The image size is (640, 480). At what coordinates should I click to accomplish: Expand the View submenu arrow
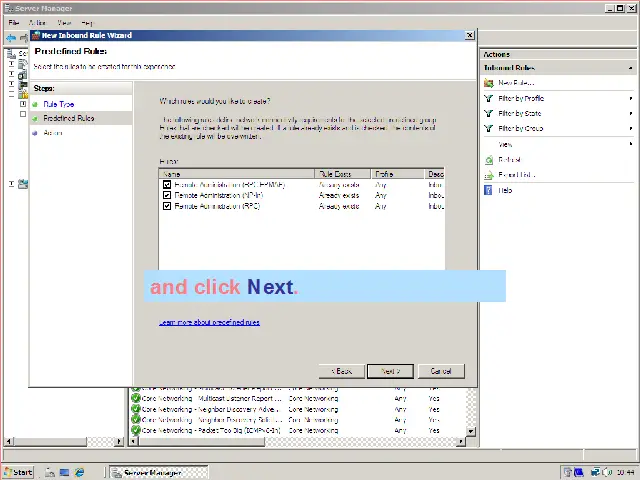pos(631,144)
